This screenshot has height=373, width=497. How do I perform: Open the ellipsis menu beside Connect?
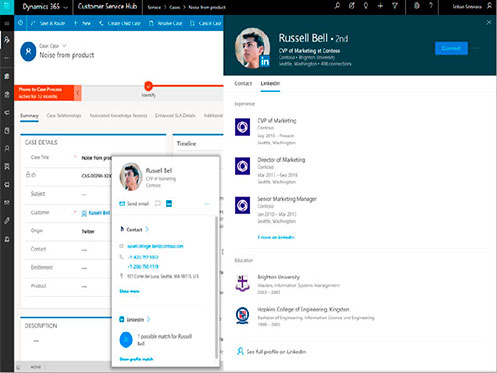coord(477,49)
